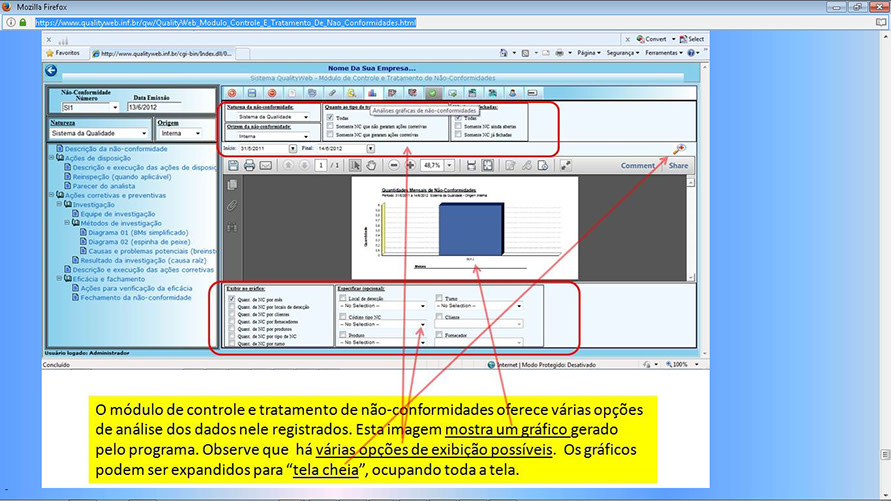Open the attachments paperclip panel
This screenshot has height=501, width=891.
click(x=232, y=206)
